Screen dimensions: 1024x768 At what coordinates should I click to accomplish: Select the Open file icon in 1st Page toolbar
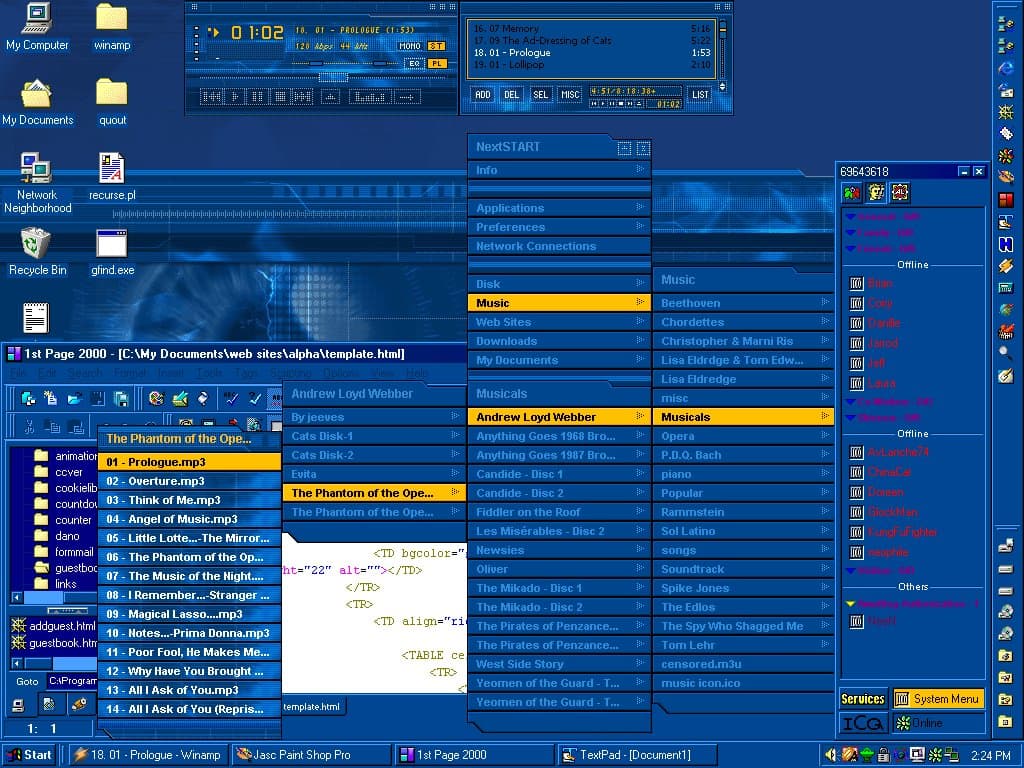[x=73, y=396]
